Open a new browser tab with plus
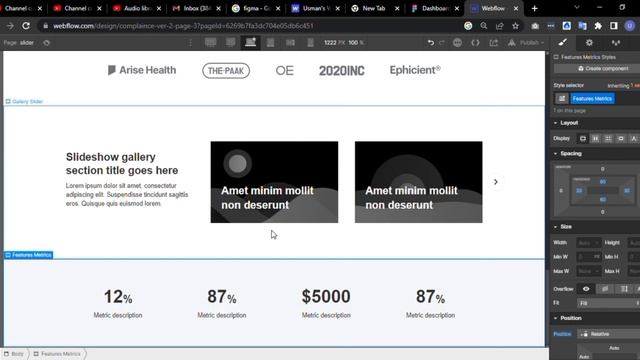 click(534, 8)
